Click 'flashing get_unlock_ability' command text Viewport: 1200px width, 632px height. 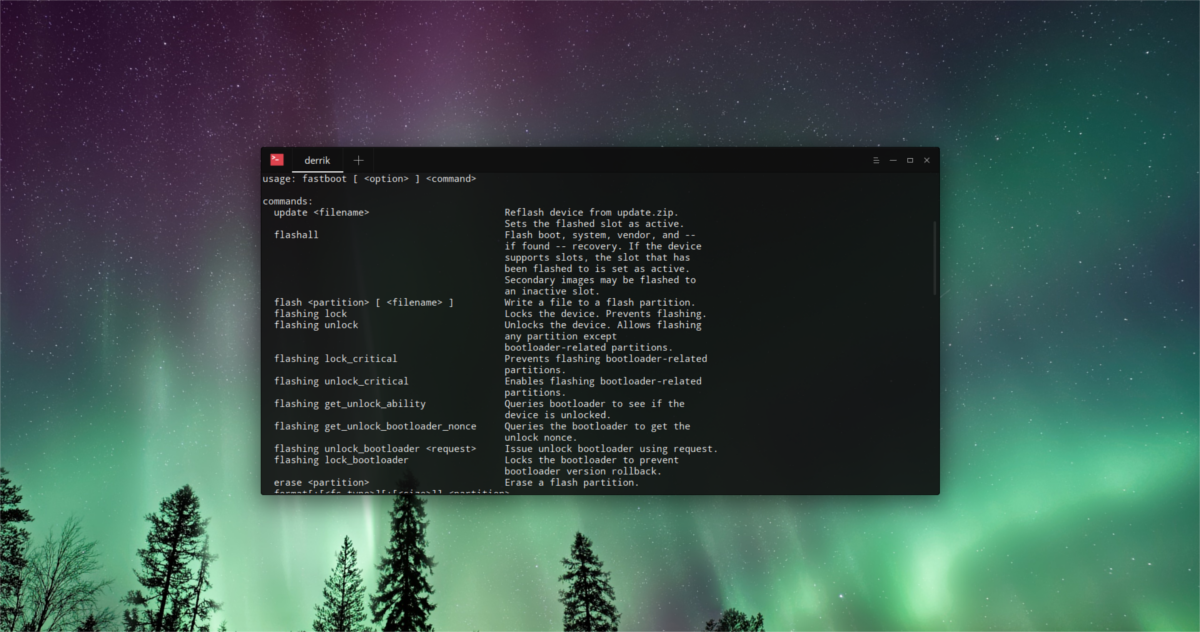[x=349, y=404]
